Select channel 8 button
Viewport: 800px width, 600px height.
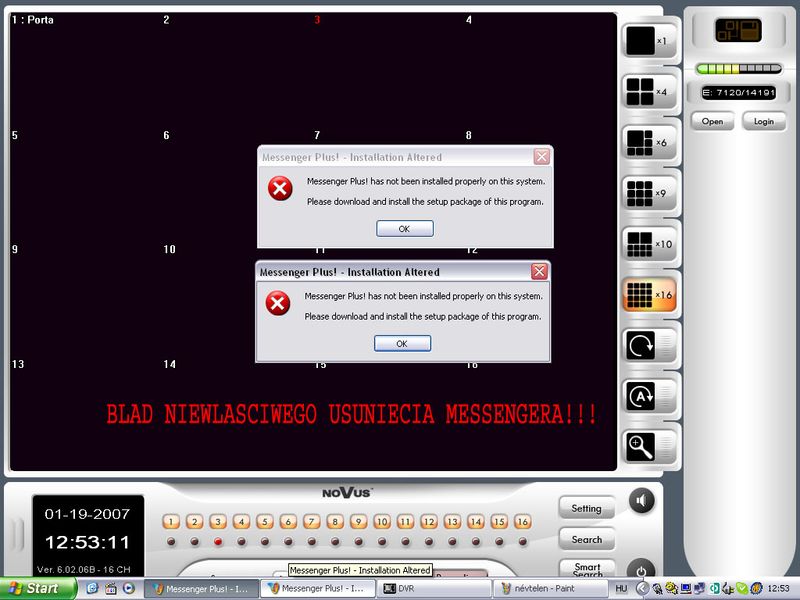tap(335, 521)
